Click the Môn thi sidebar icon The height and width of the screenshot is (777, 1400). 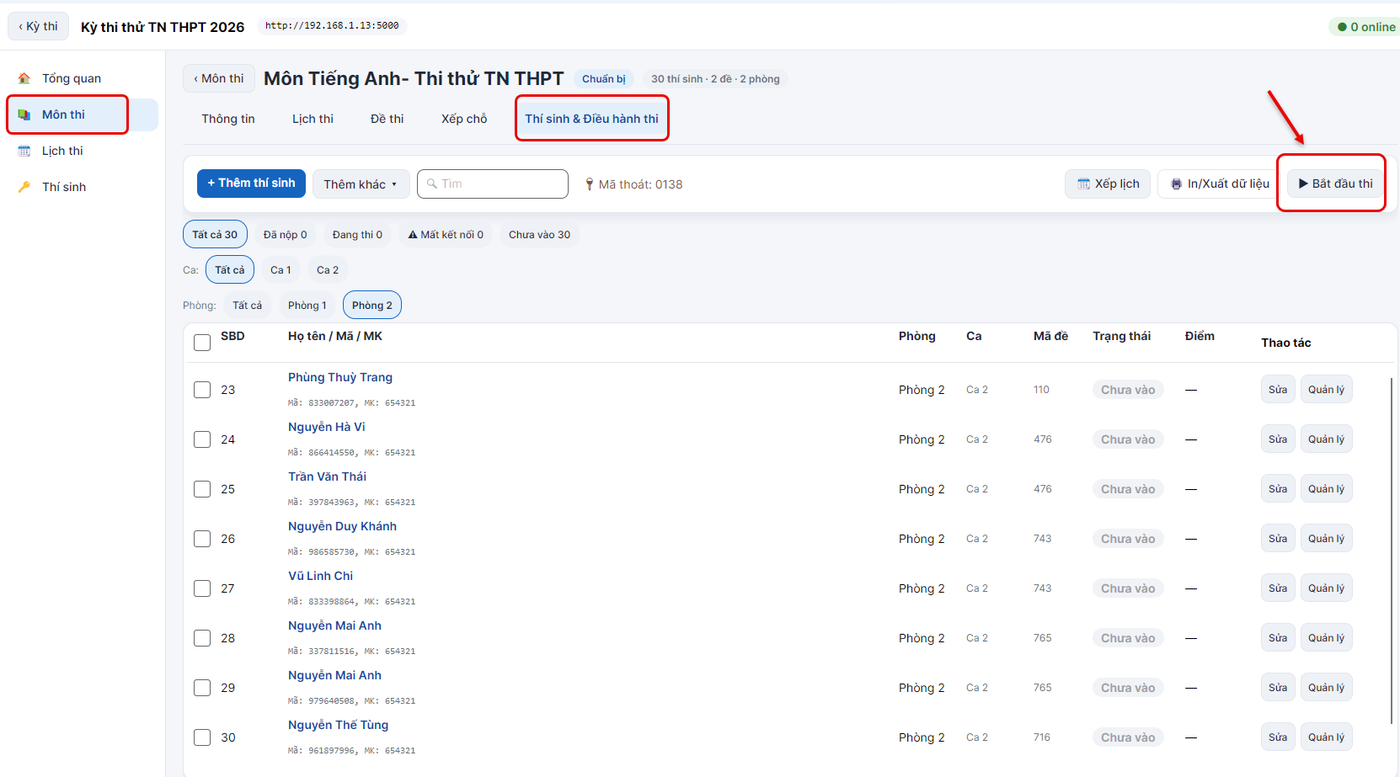24,115
